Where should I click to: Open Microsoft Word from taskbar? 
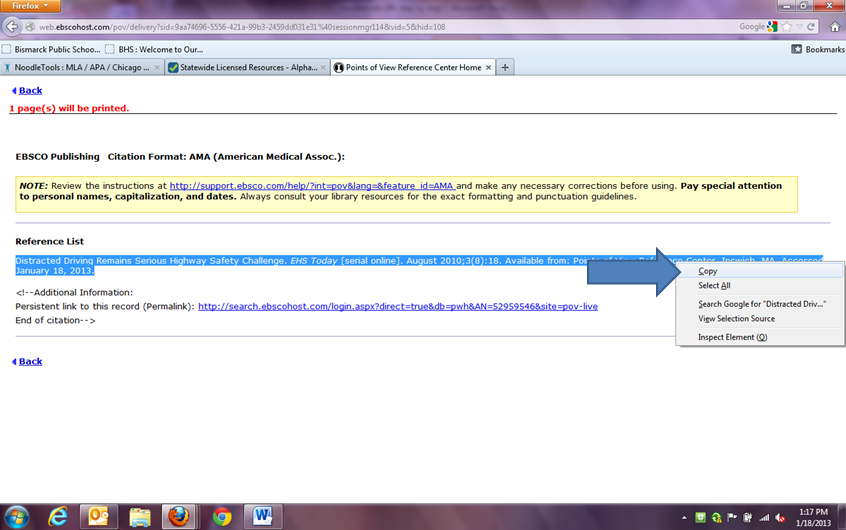tap(263, 517)
